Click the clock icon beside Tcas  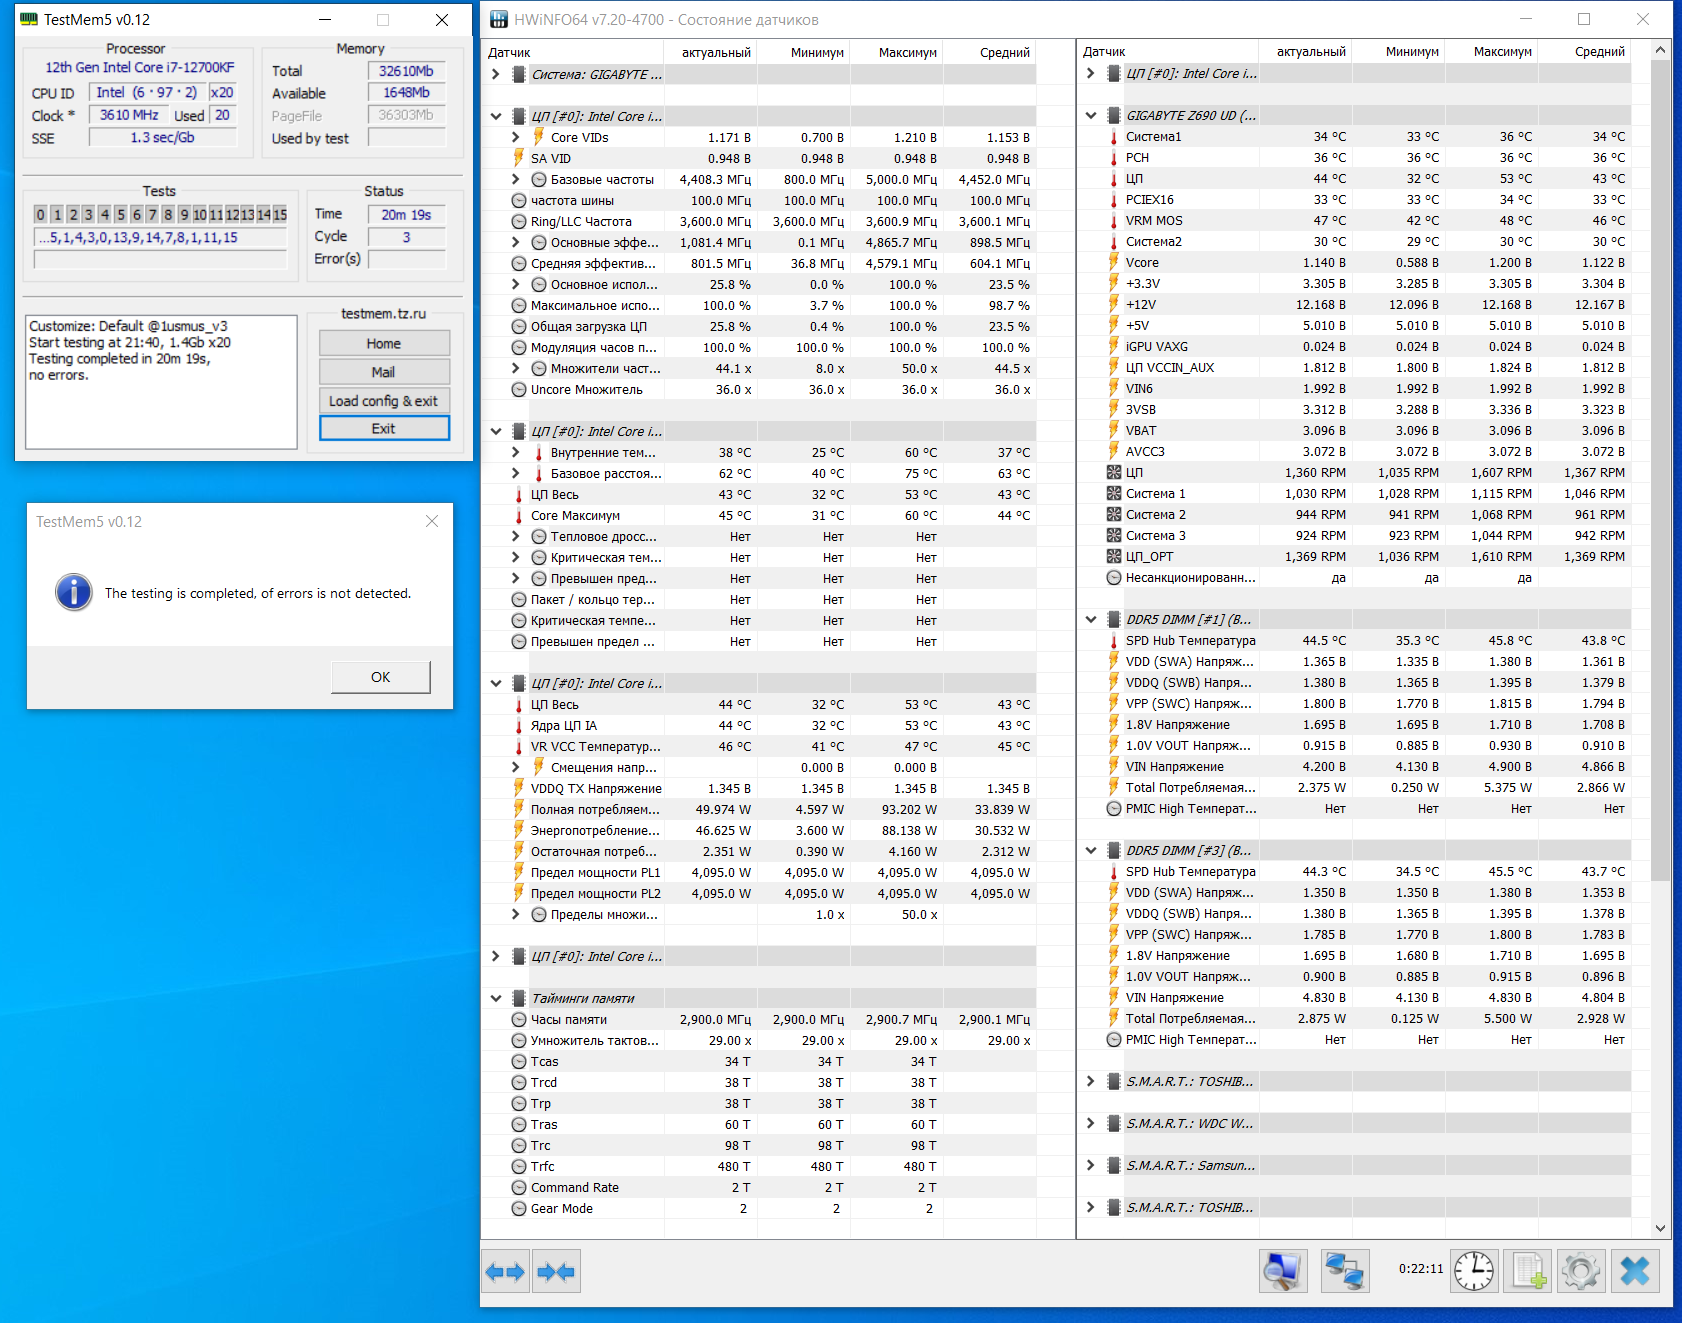coord(519,1062)
